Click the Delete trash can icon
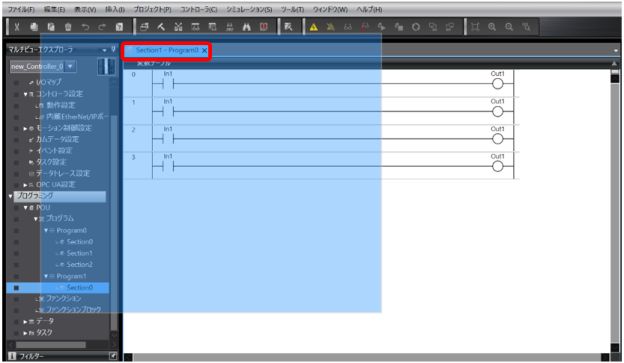624x363 pixels. [x=68, y=27]
